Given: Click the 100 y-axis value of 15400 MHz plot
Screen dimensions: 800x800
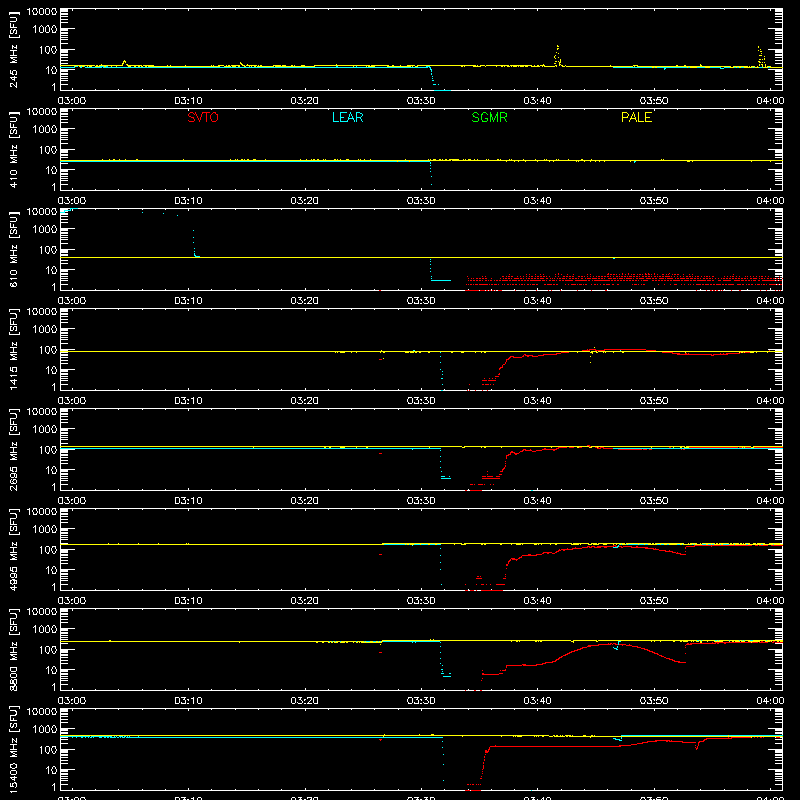Looking at the screenshot, I should pos(48,750).
